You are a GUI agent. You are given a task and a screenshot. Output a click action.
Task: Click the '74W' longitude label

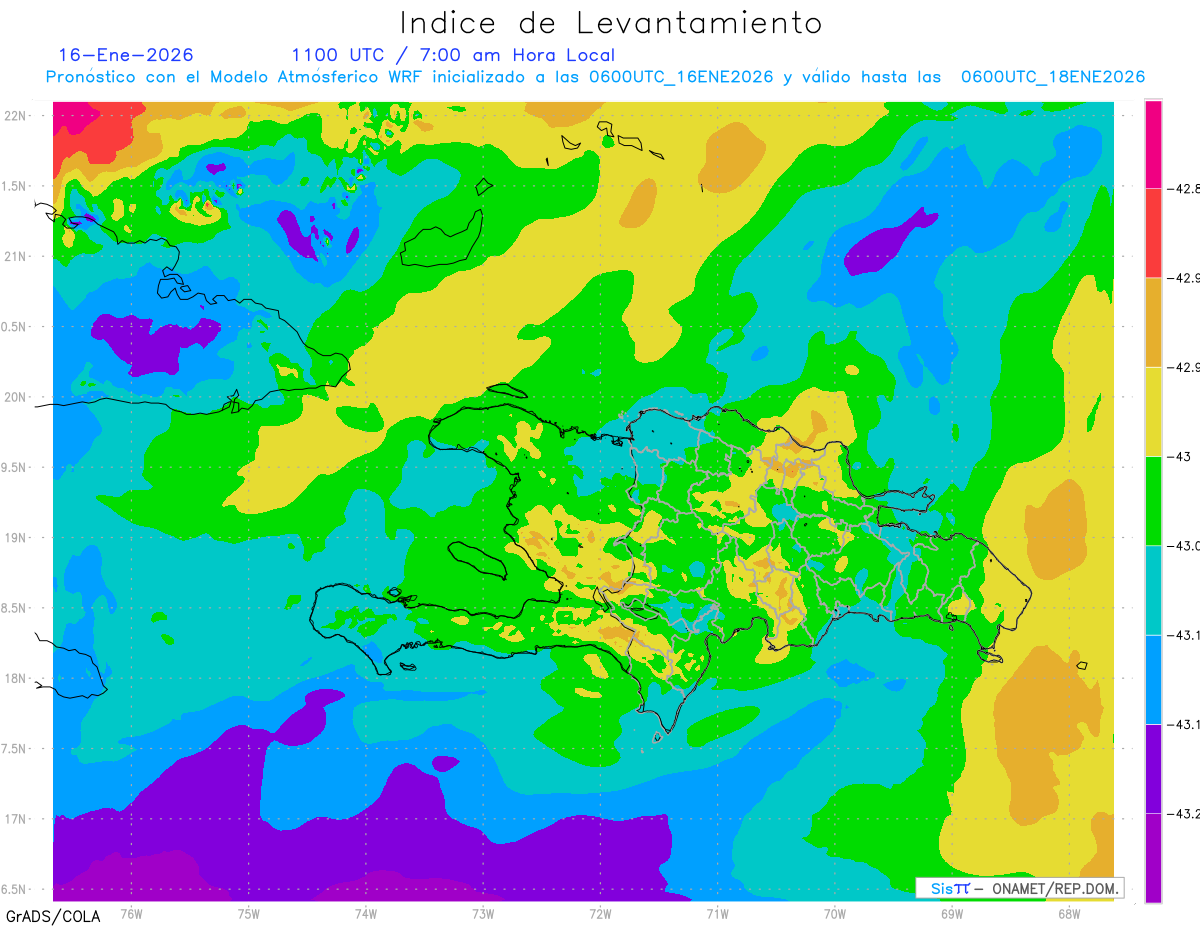(366, 914)
